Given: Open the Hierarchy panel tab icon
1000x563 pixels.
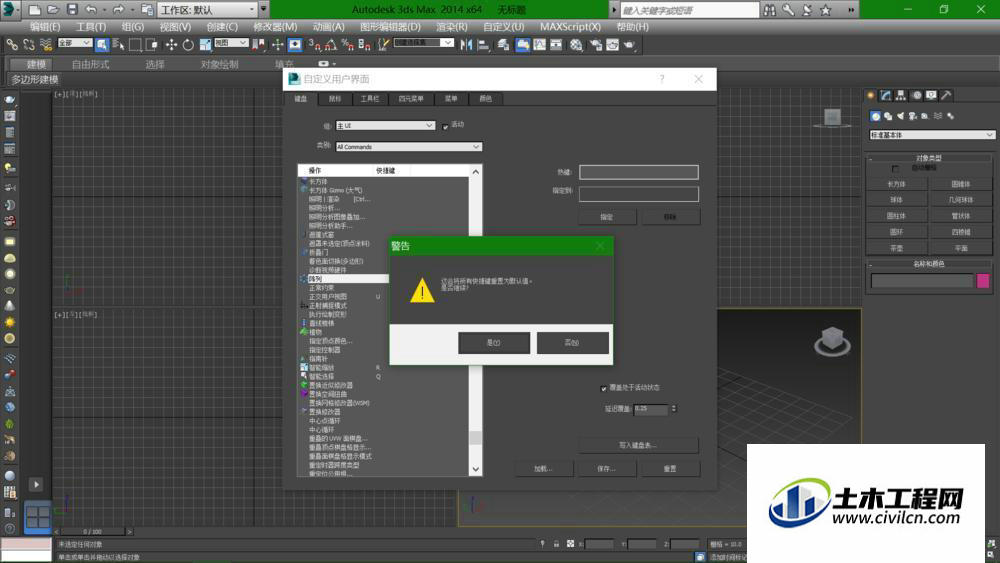Looking at the screenshot, I should click(x=901, y=95).
